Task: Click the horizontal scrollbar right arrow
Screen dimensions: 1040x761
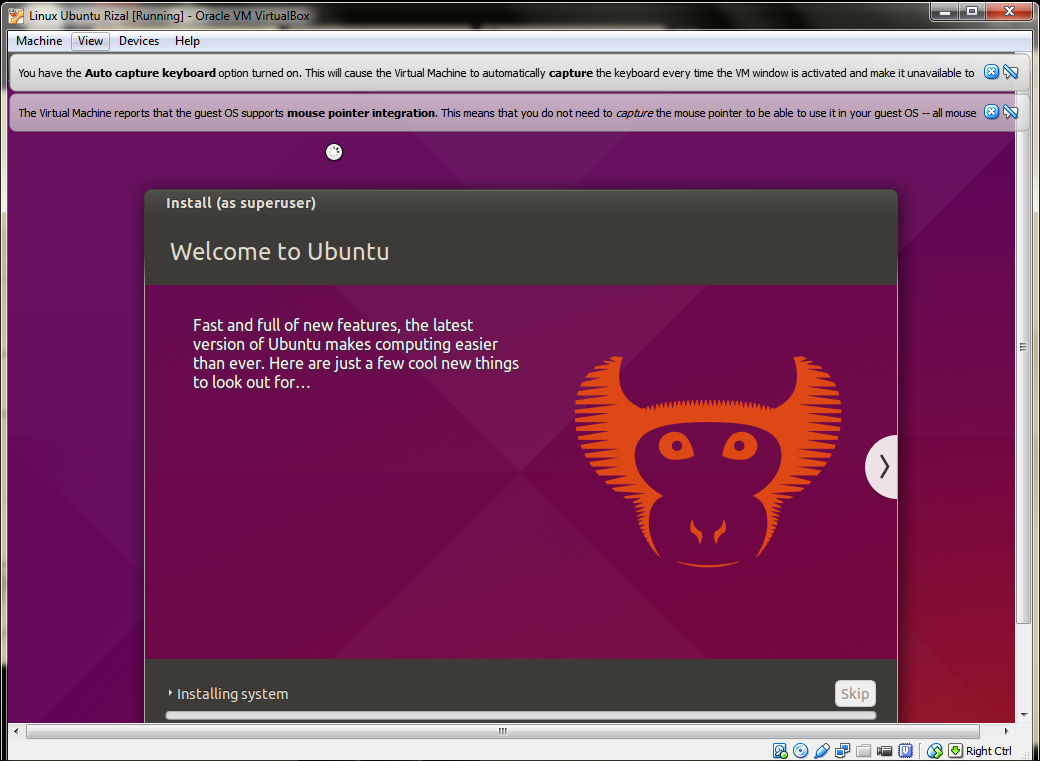Action: [1007, 731]
